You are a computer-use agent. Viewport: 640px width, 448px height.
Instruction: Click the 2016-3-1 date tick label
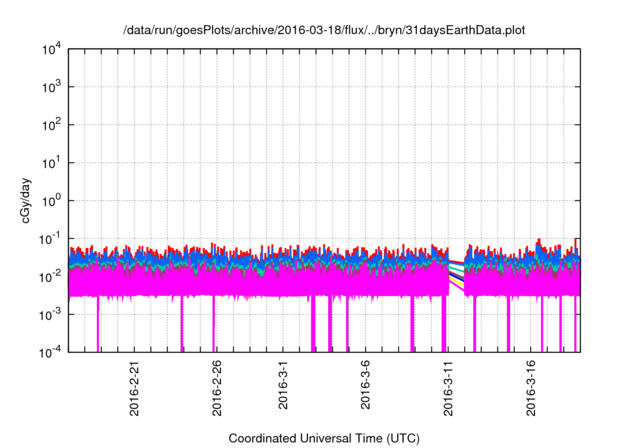tap(283, 385)
